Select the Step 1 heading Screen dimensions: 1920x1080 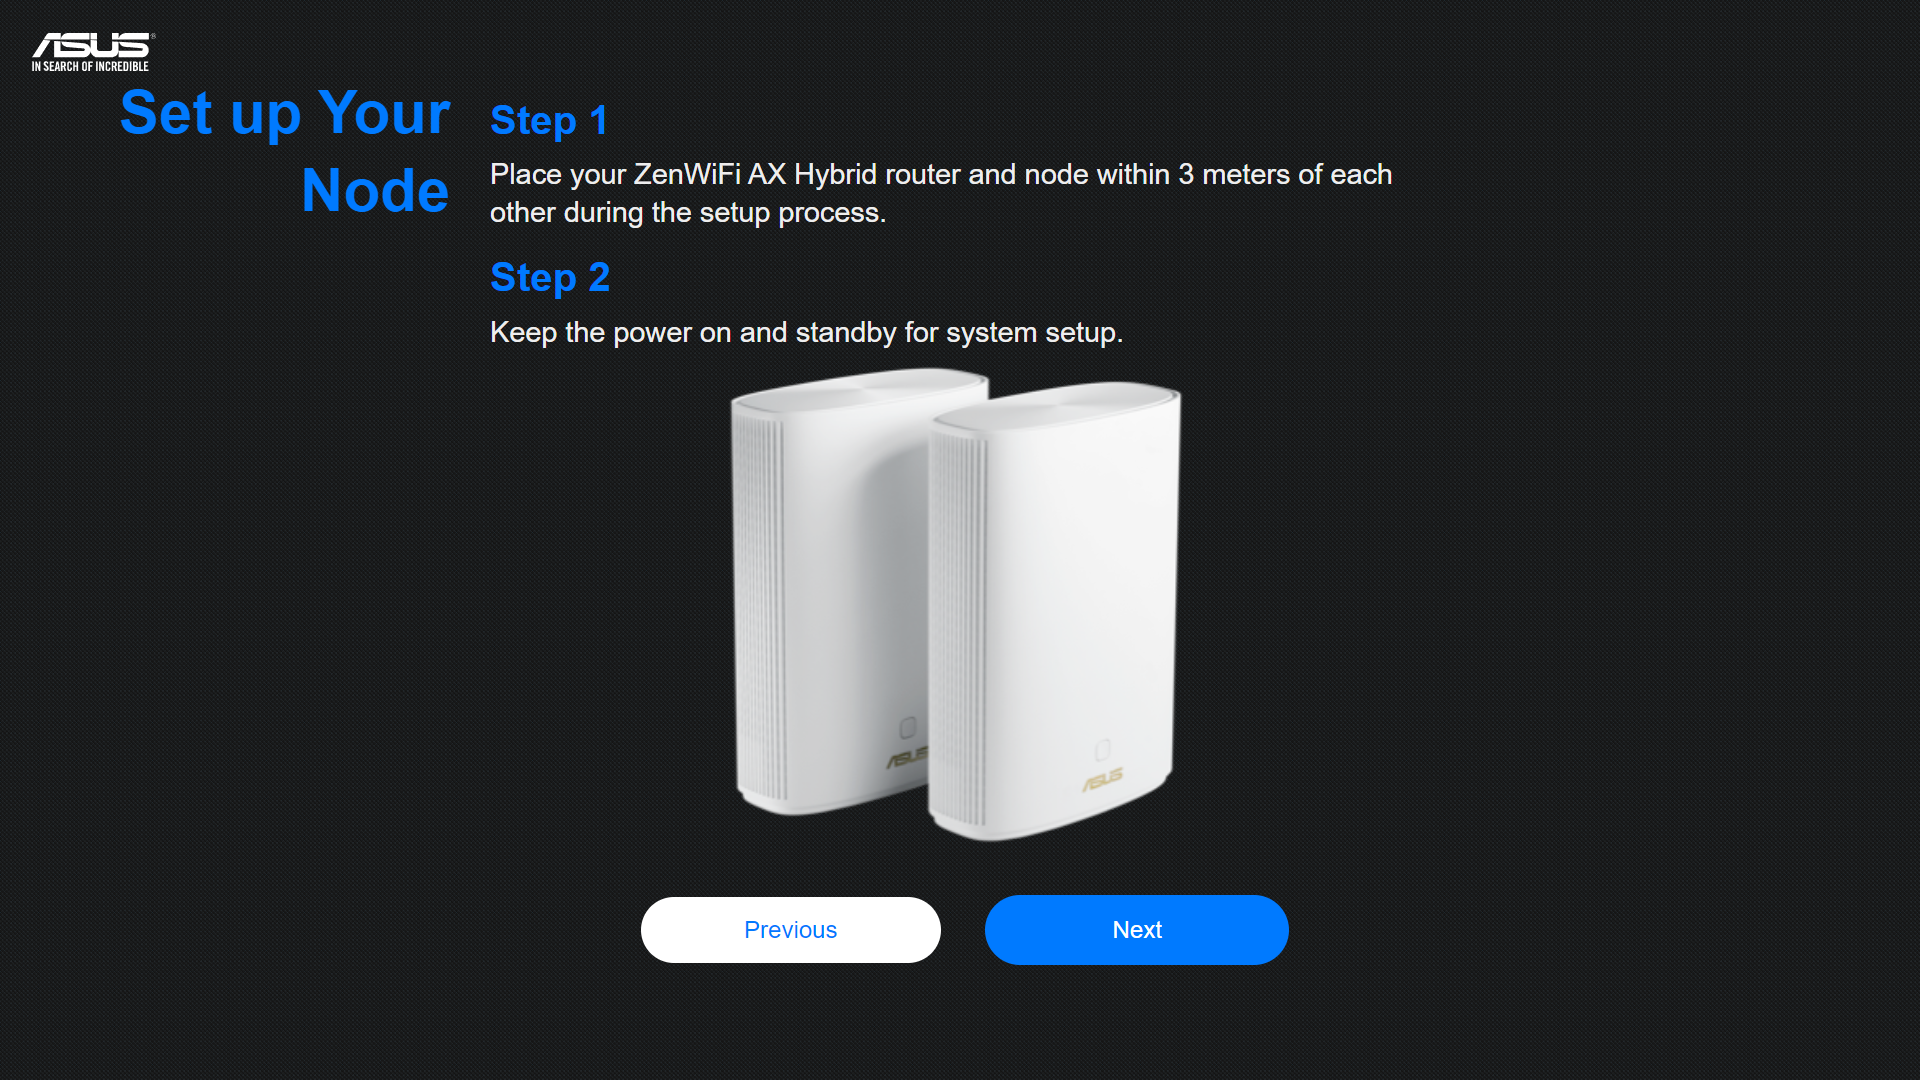[x=549, y=120]
